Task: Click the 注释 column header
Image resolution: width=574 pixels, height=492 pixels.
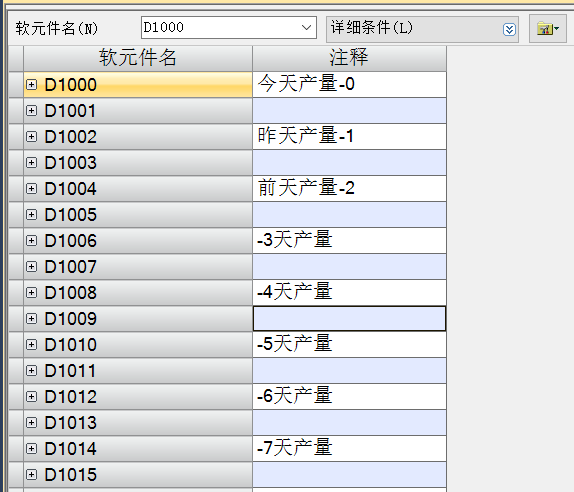Action: tap(349, 58)
